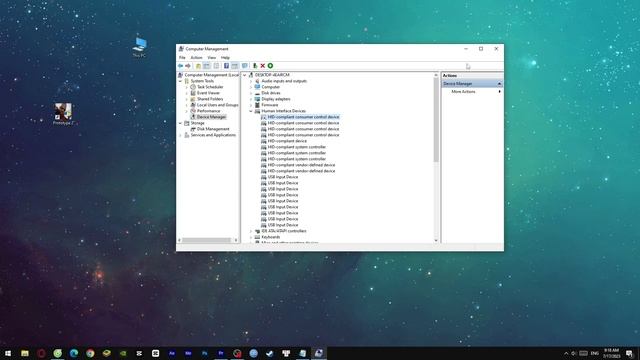
Task: Click the Forward arrow in the toolbar
Action: coord(188,66)
